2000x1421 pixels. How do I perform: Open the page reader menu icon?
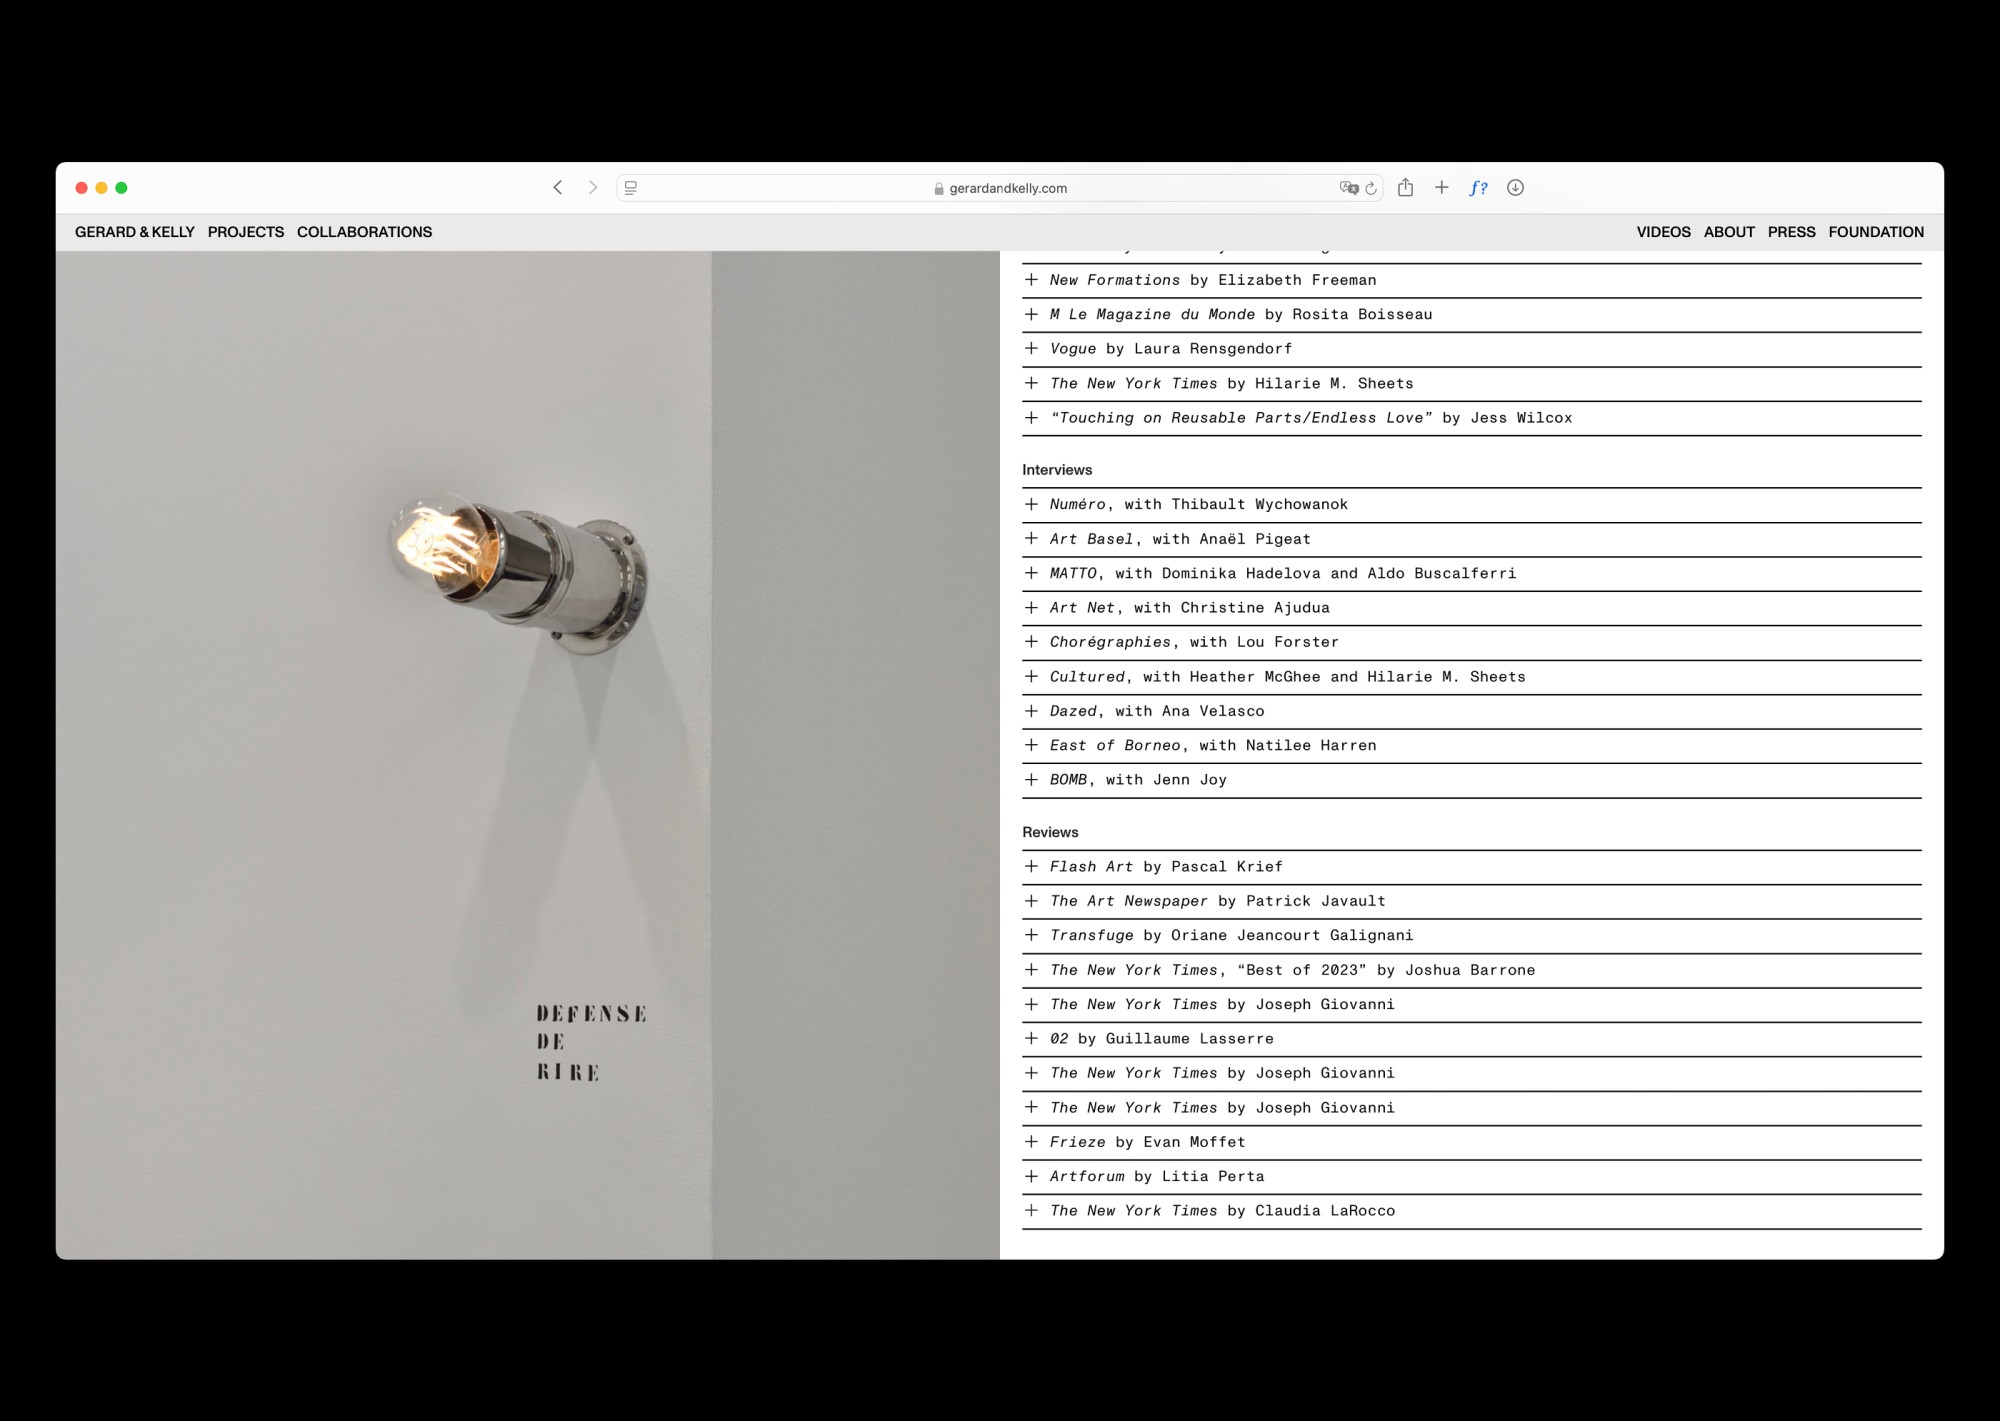(631, 188)
